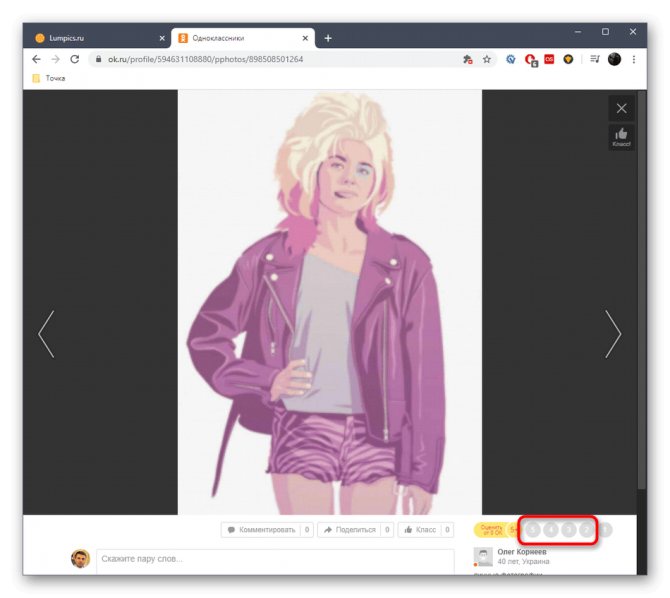Click the Комментировать button

267,530
